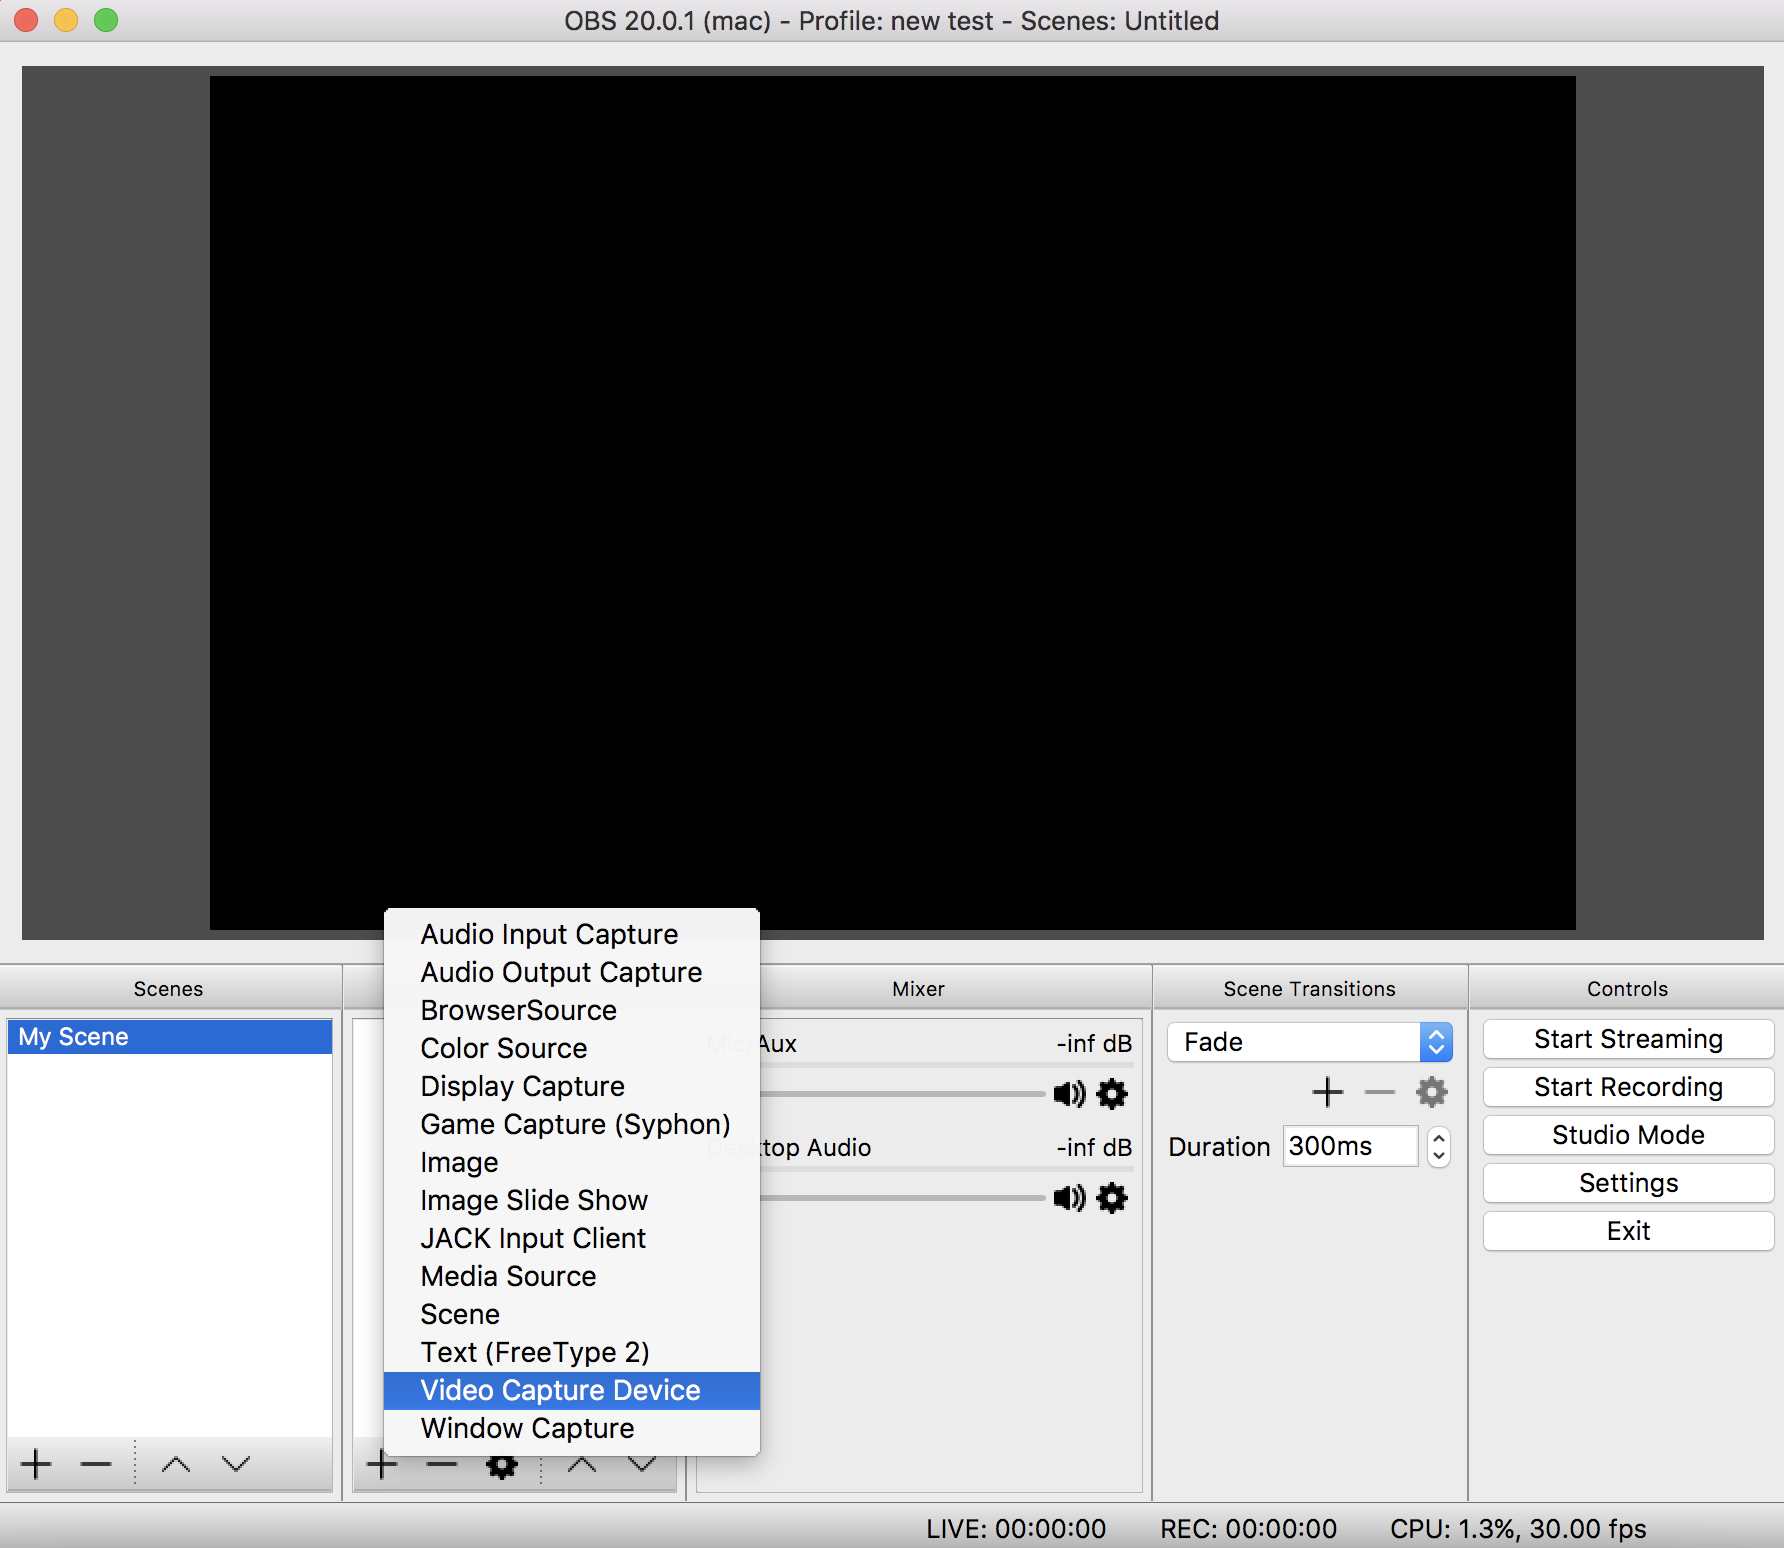
Task: Add a new scene with plus icon
Action: [36, 1464]
